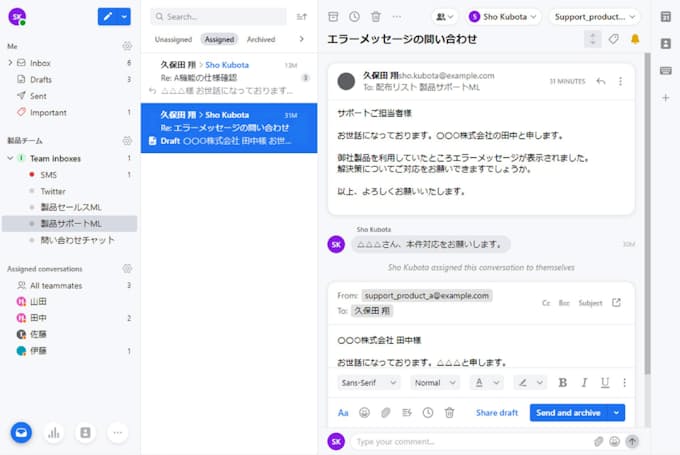
Task: Click the Cc link in draft
Action: coord(546,303)
